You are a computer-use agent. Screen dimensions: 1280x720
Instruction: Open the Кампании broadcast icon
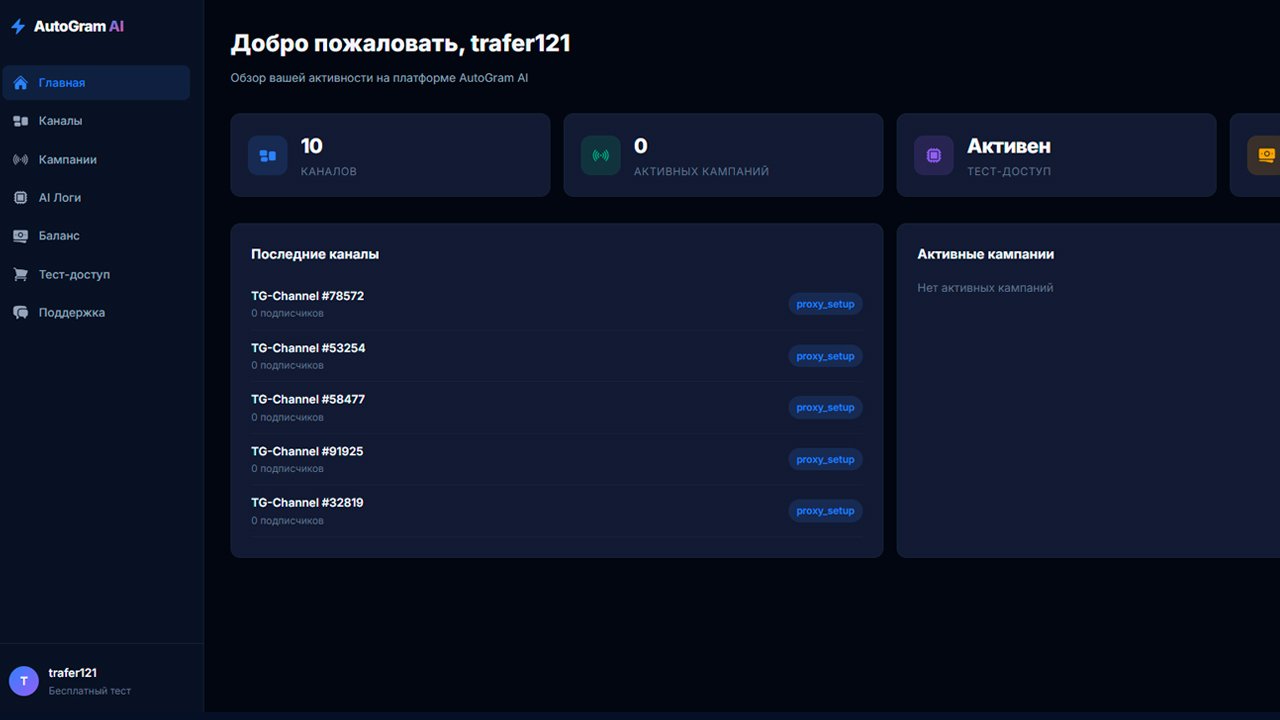(x=20, y=160)
